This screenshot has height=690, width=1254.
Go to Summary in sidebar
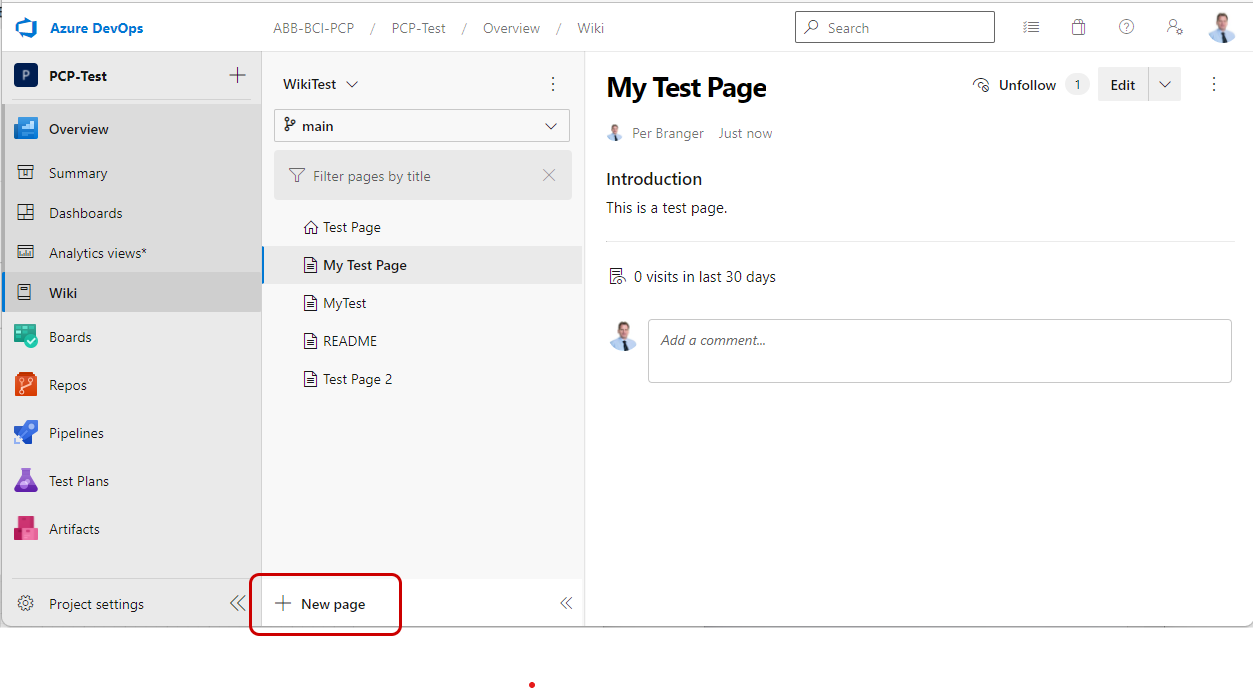(132, 173)
